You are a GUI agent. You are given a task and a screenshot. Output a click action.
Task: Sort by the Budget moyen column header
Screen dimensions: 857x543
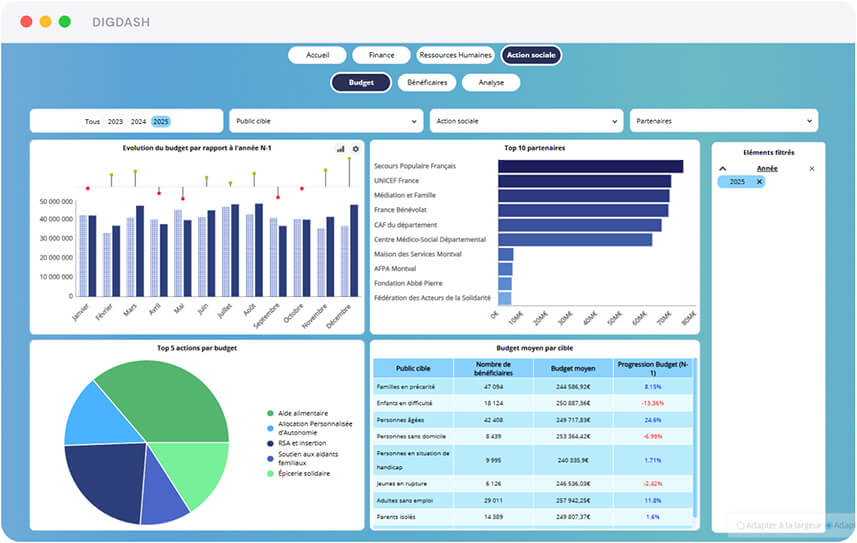573,369
